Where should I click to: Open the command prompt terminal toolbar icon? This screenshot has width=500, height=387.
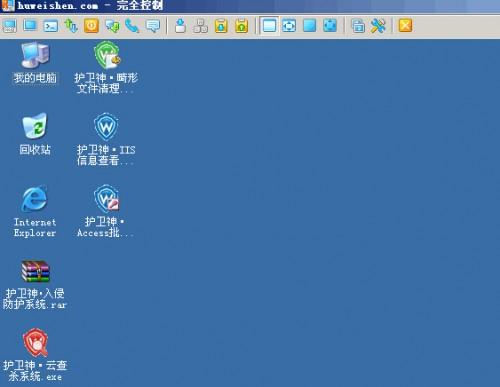[x=51, y=26]
